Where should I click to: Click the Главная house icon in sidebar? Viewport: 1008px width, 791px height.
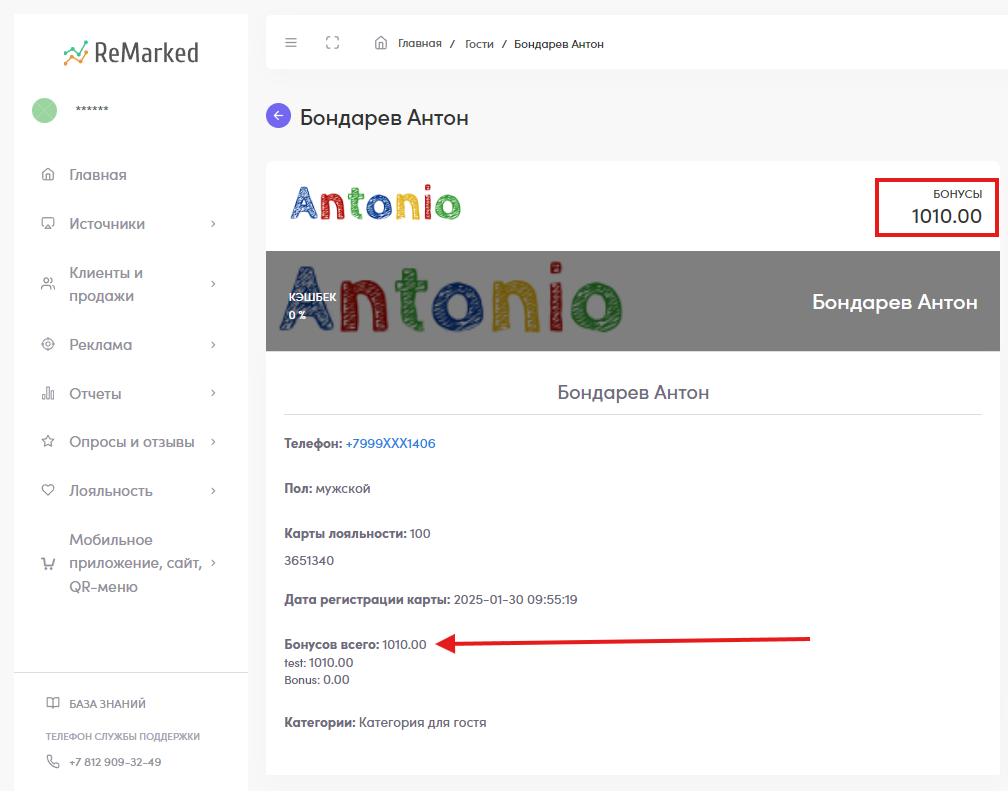pyautogui.click(x=48, y=174)
